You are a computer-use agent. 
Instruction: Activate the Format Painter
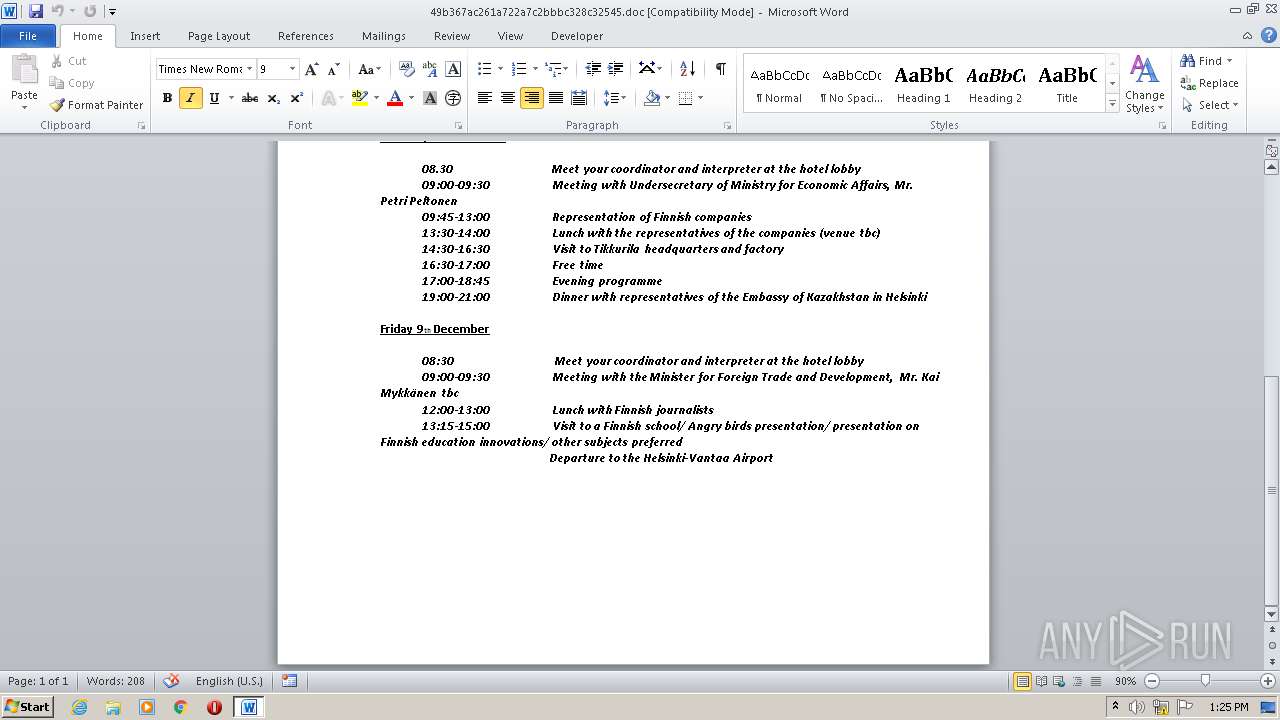click(96, 105)
